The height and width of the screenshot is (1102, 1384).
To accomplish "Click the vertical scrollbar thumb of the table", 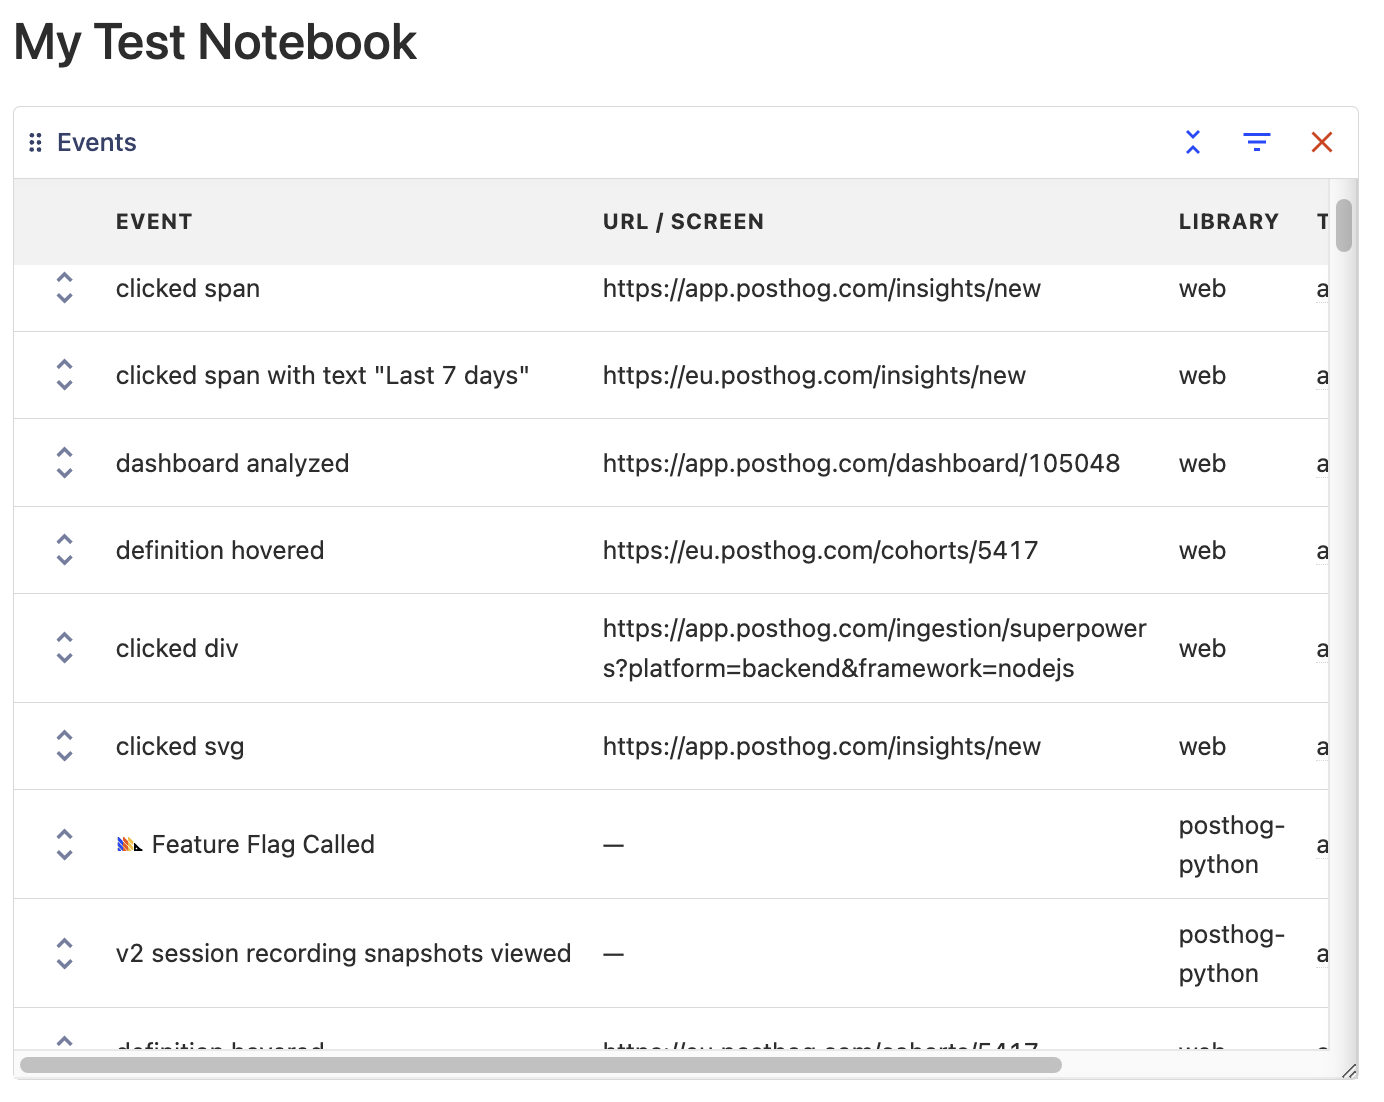I will (1344, 226).
